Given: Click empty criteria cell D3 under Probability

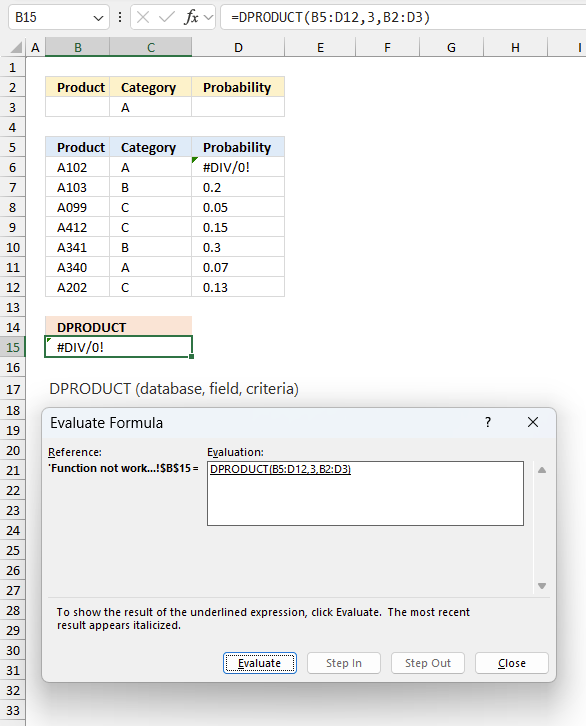Looking at the screenshot, I should 238,107.
